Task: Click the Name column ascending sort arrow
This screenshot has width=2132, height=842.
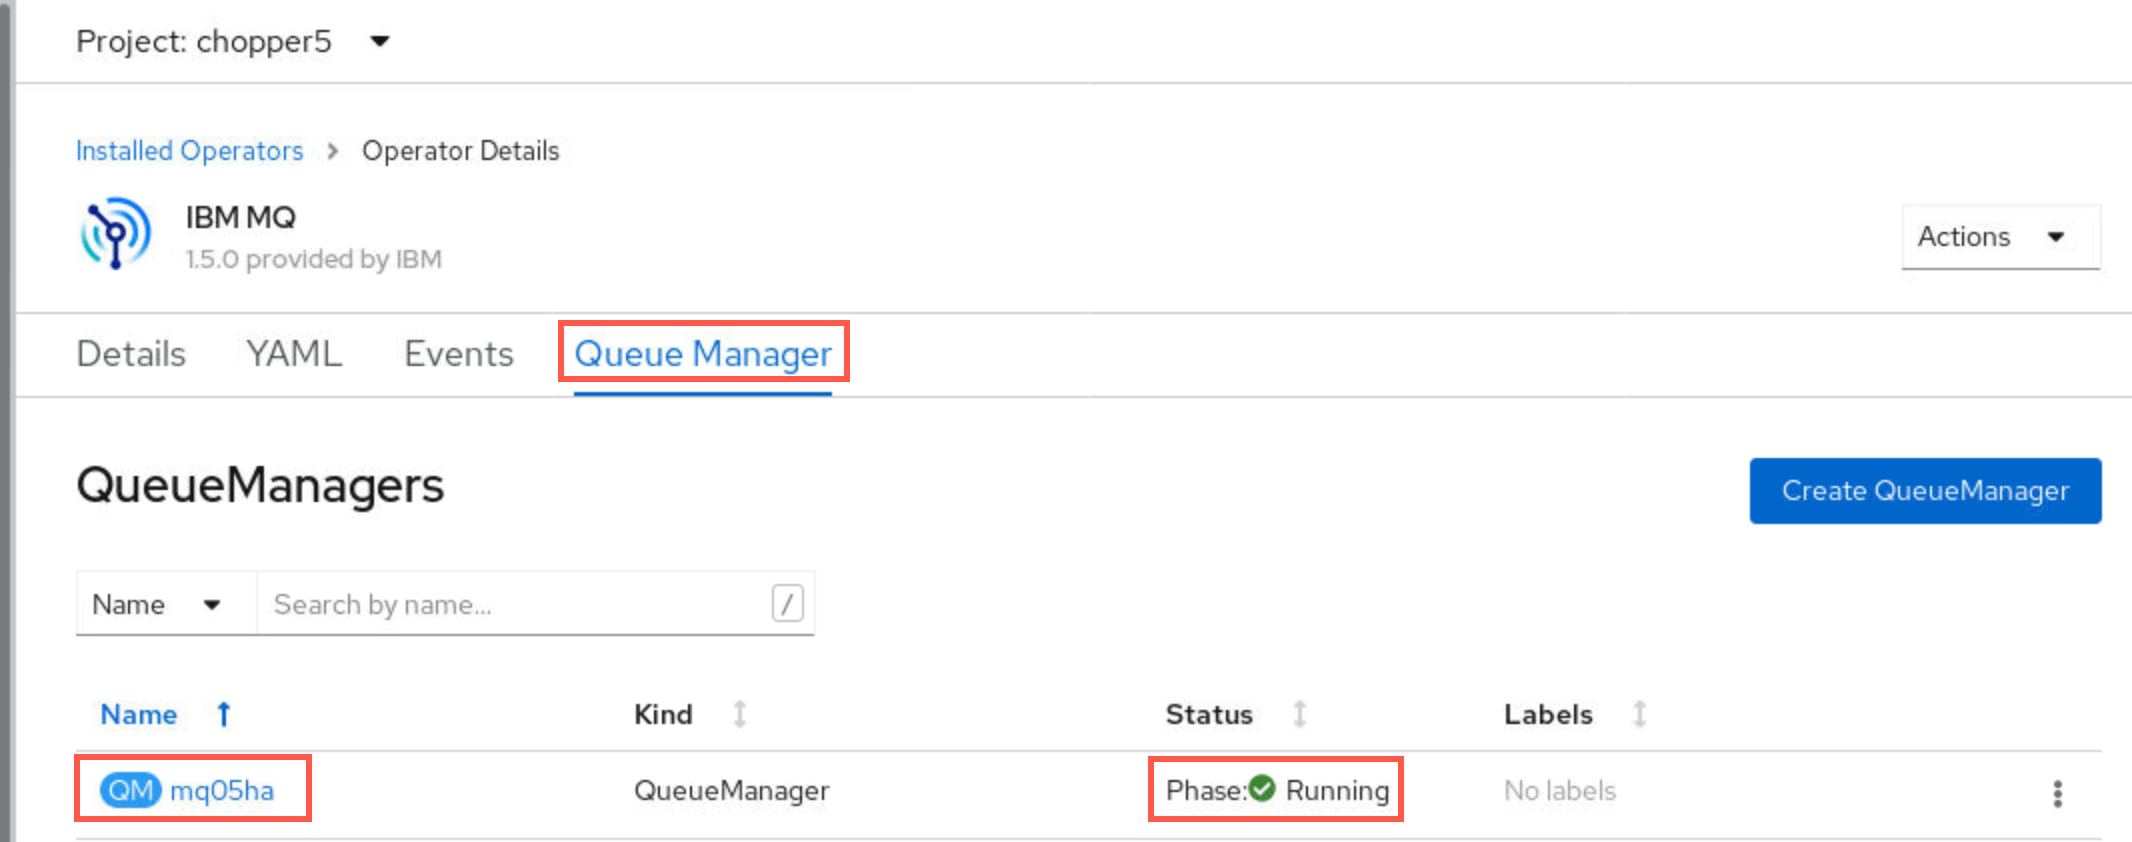Action: tap(224, 714)
